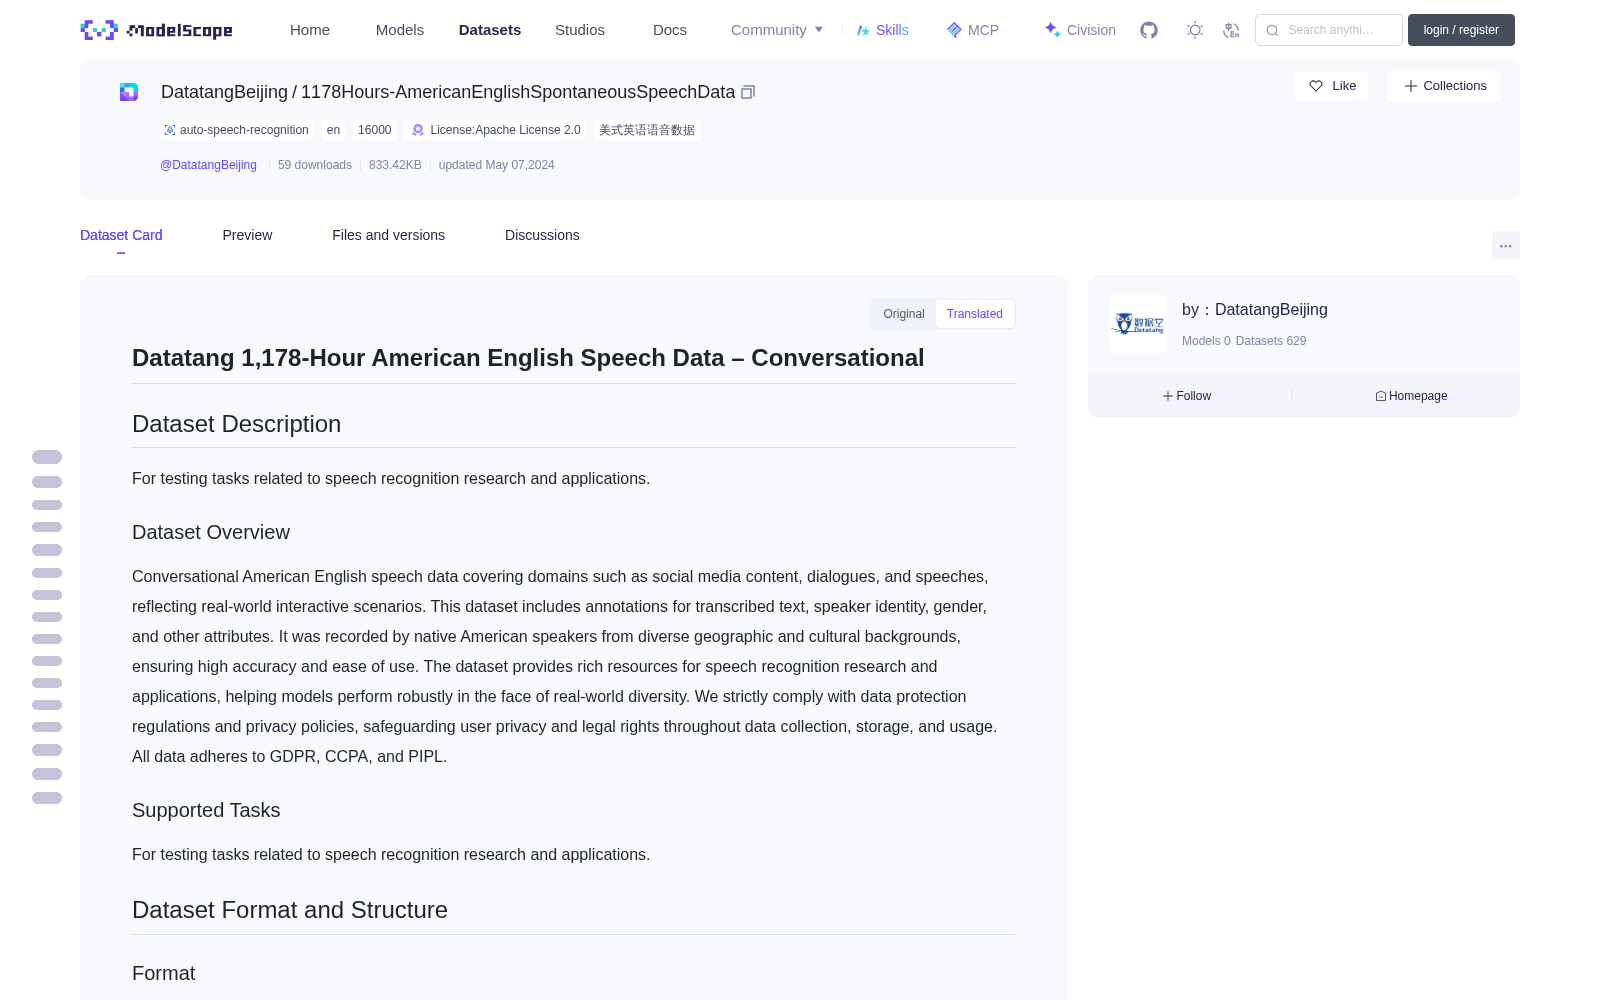Click the DatatangBeijing owner name in title
Image resolution: width=1600 pixels, height=1000 pixels.
224,92
